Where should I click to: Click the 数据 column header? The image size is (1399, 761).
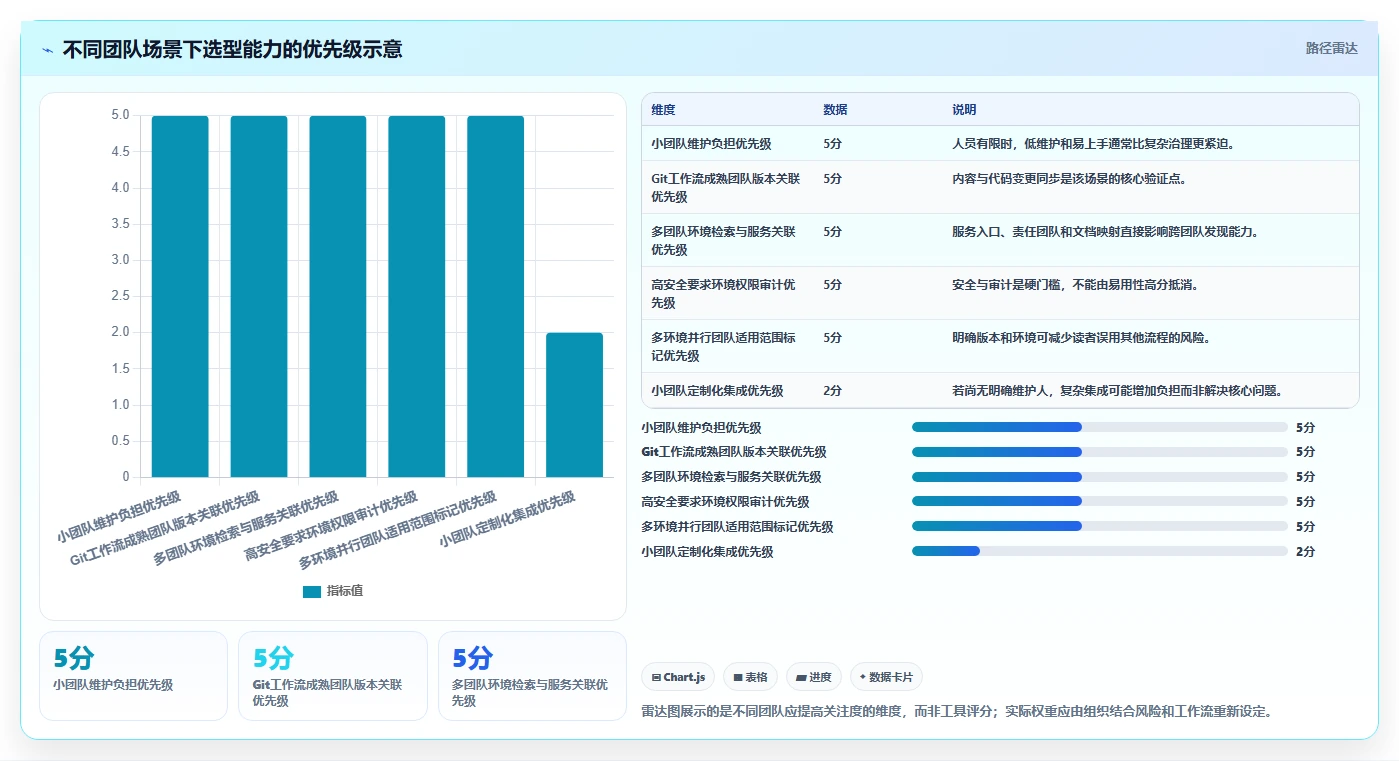coord(835,110)
